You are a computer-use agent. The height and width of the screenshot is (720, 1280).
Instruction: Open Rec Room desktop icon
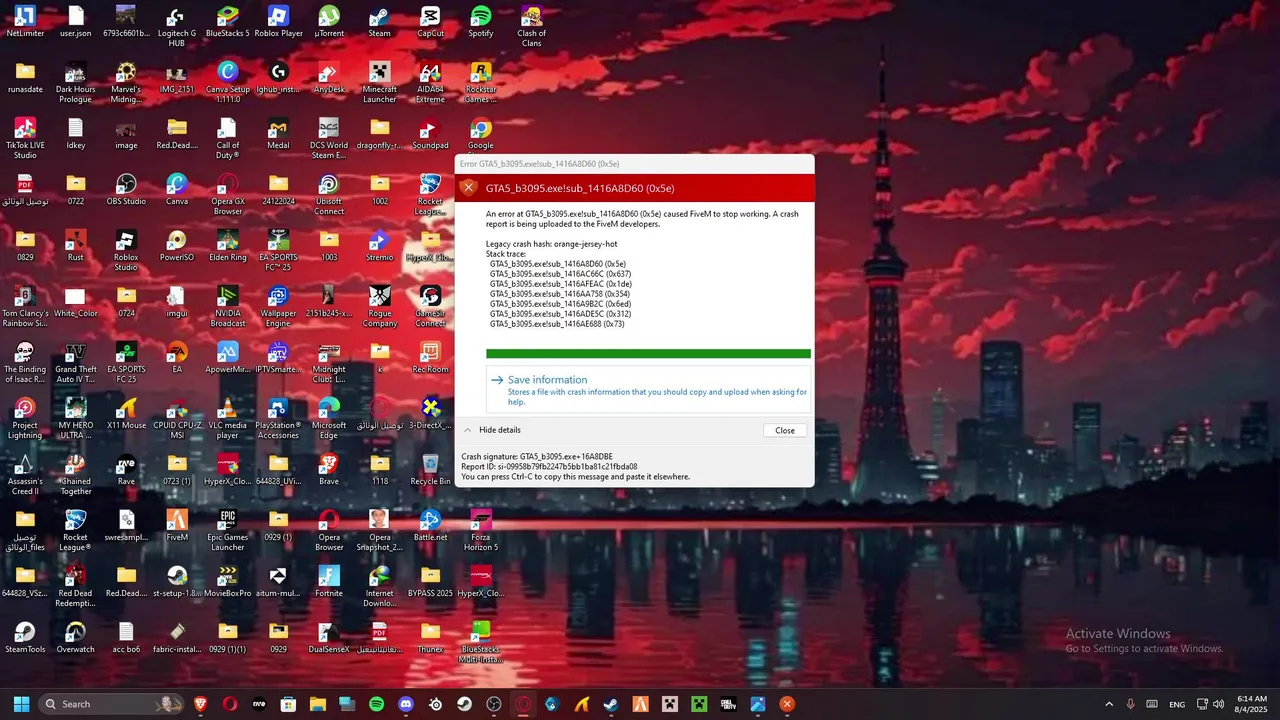(430, 357)
